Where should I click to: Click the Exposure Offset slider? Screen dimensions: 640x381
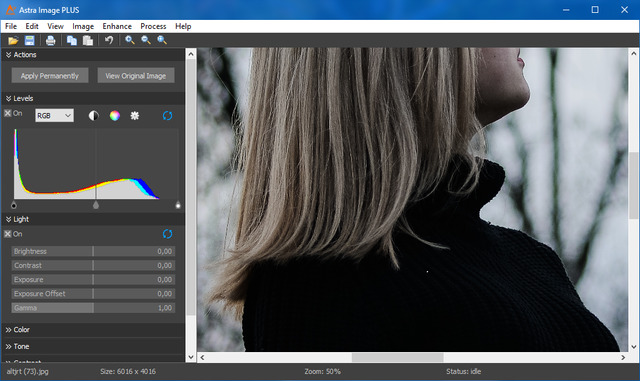coord(93,294)
